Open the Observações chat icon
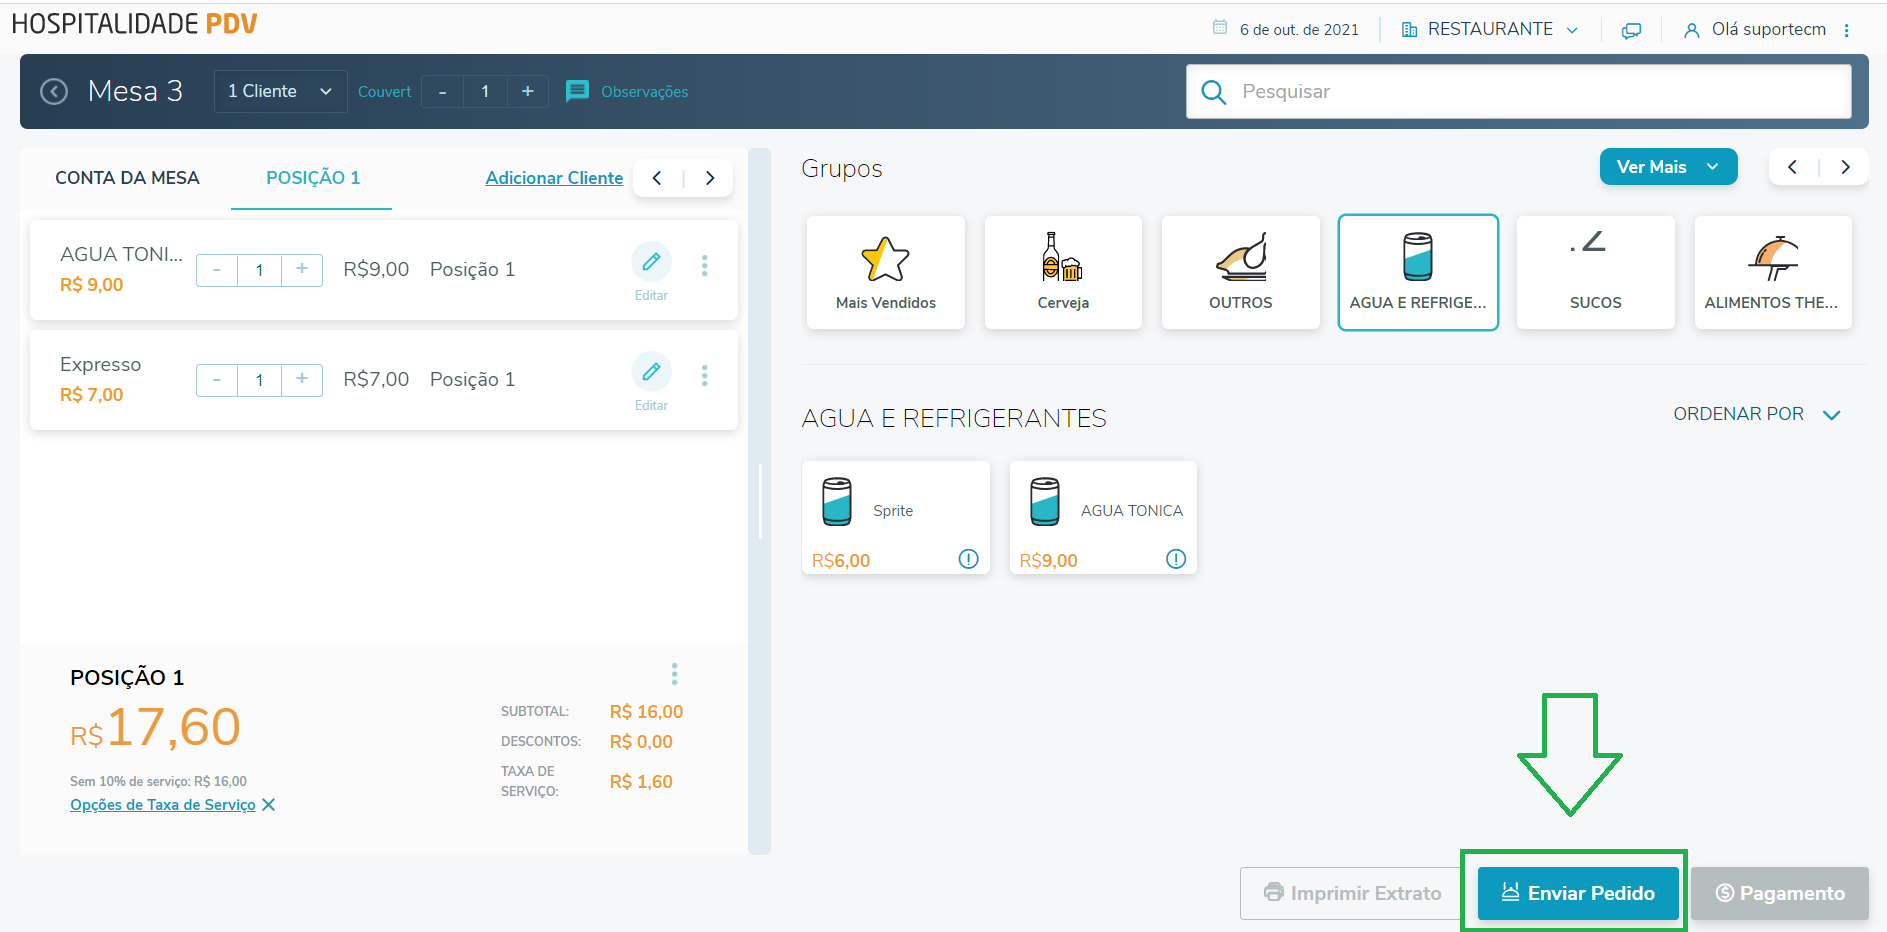 (x=577, y=92)
